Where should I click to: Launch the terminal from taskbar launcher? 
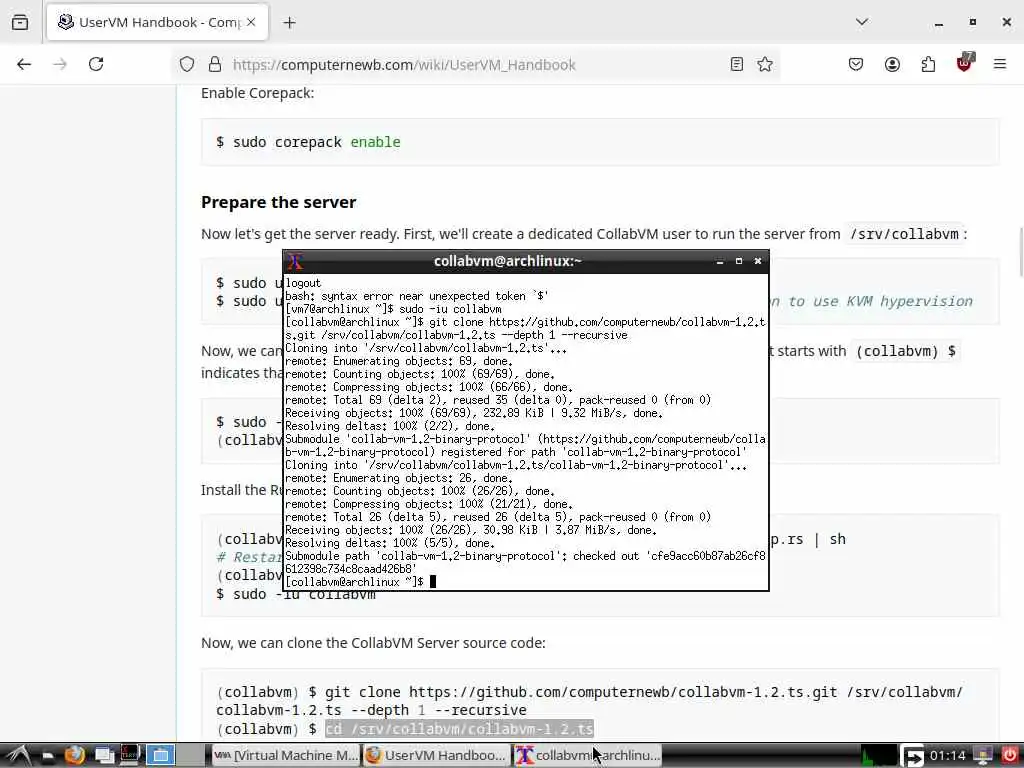click(x=131, y=756)
